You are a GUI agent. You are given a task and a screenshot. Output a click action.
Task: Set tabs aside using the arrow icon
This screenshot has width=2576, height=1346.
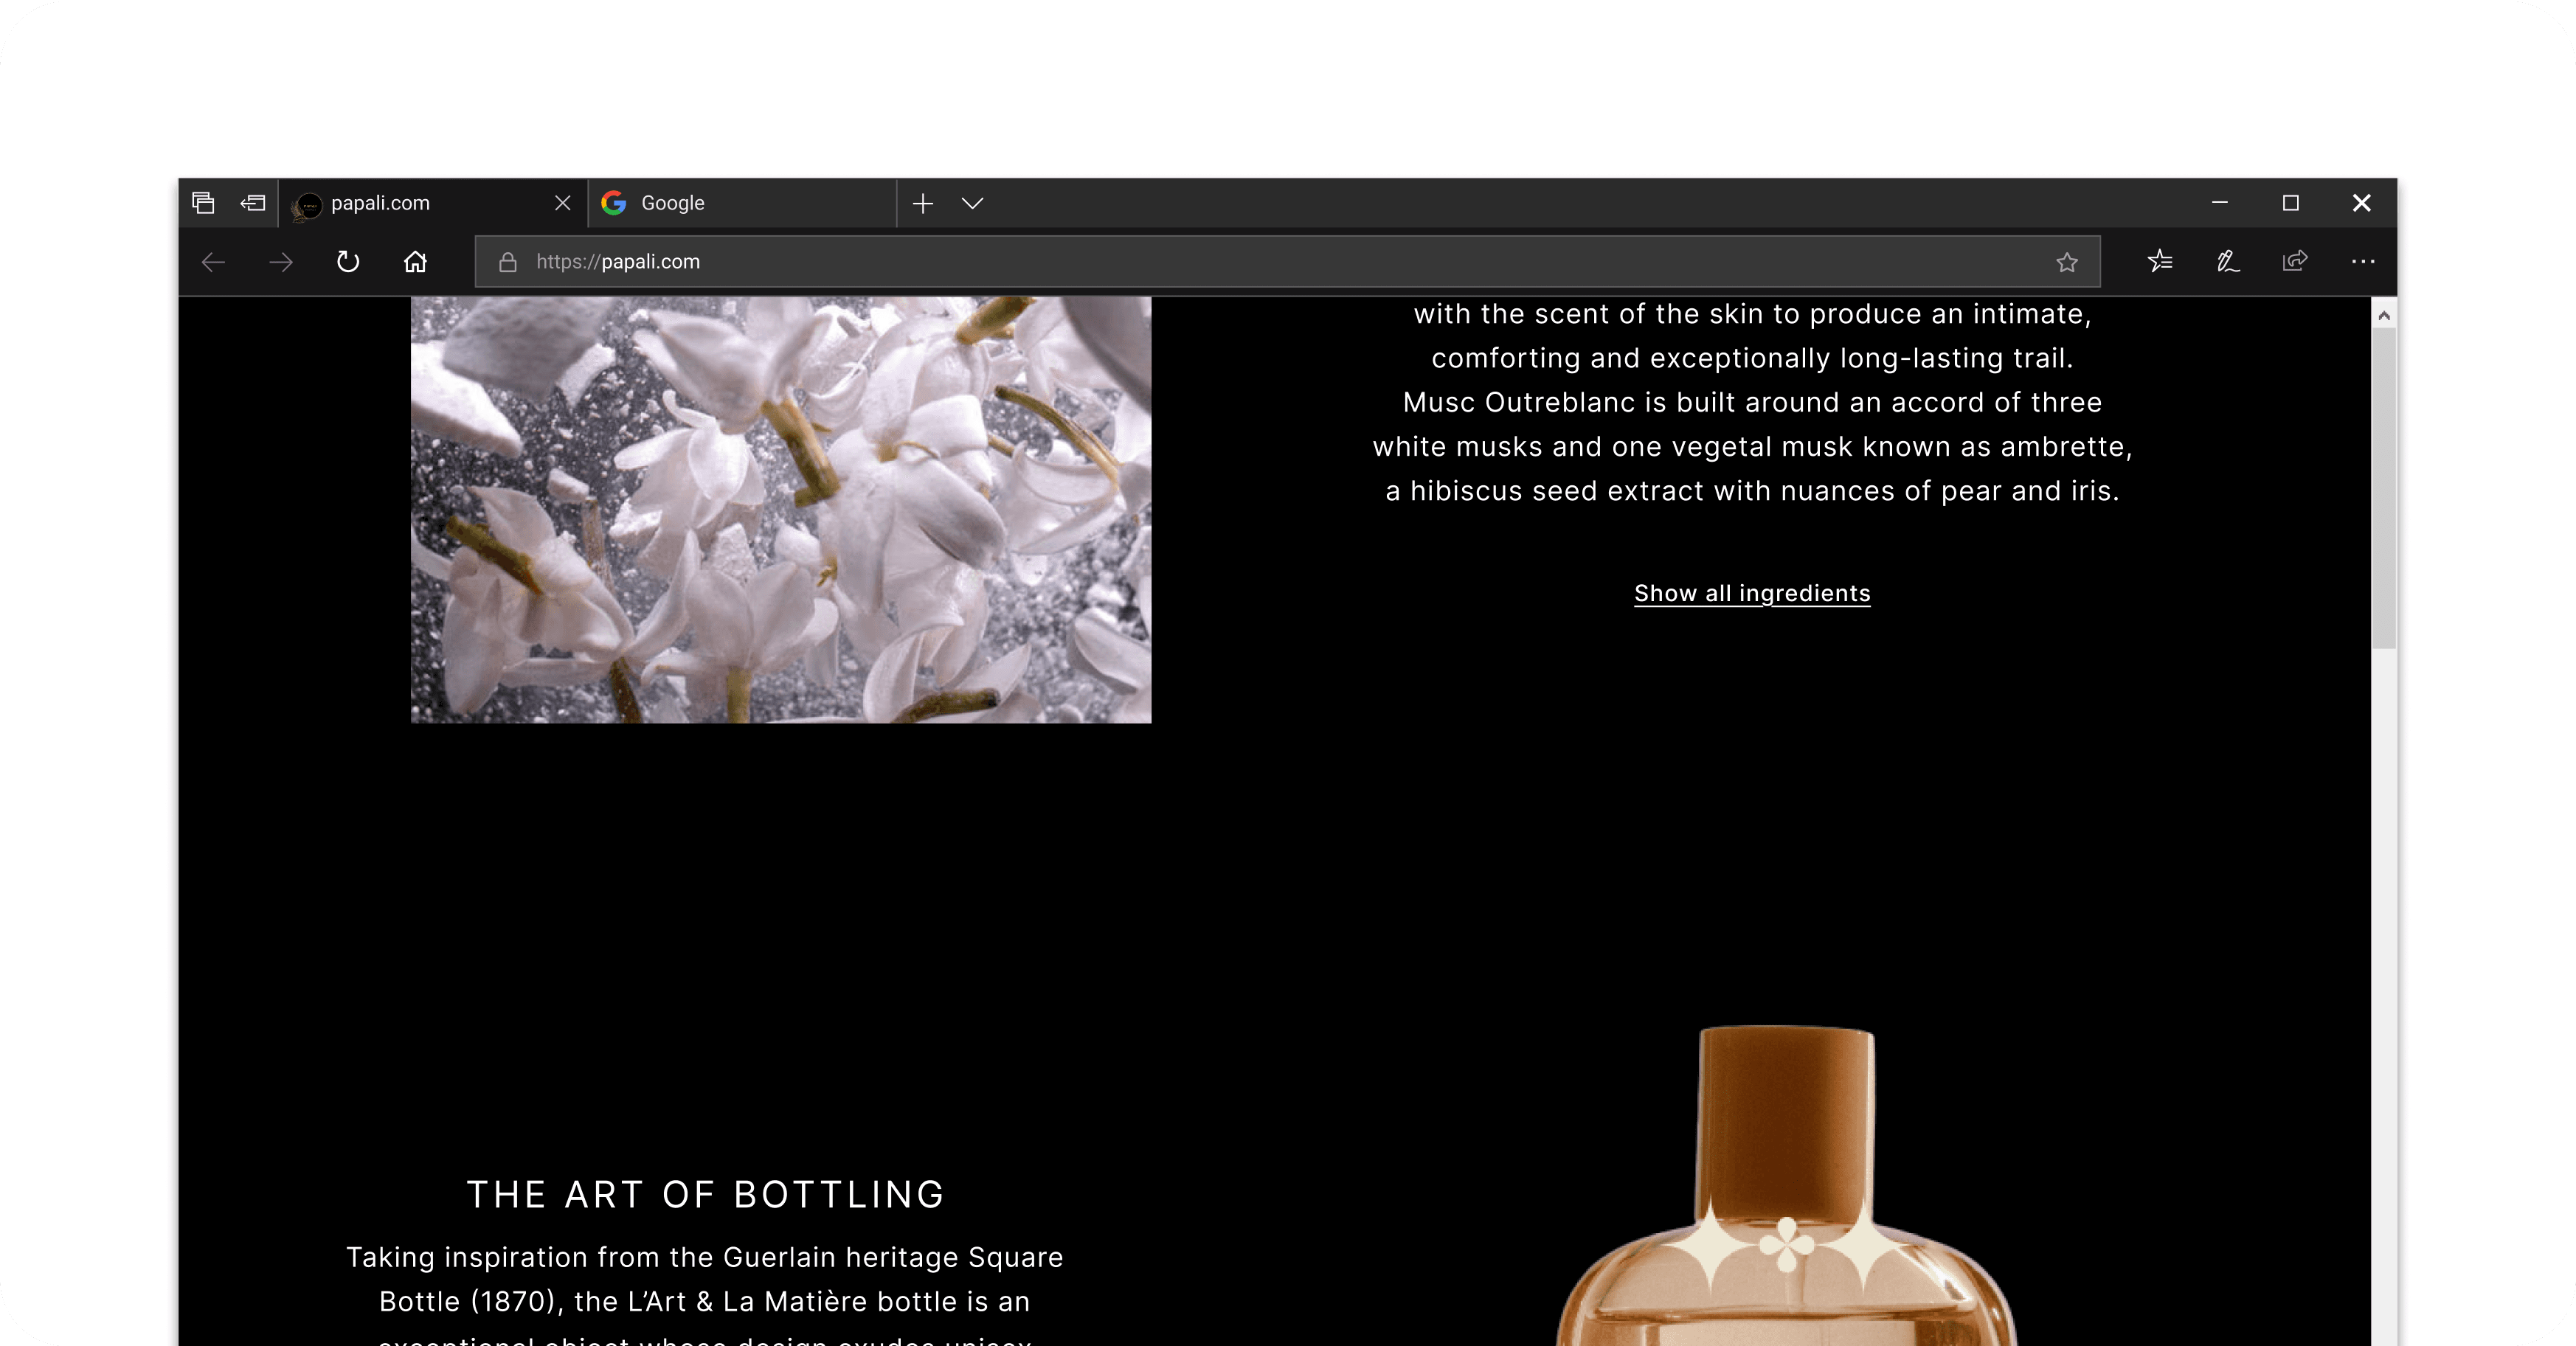253,203
